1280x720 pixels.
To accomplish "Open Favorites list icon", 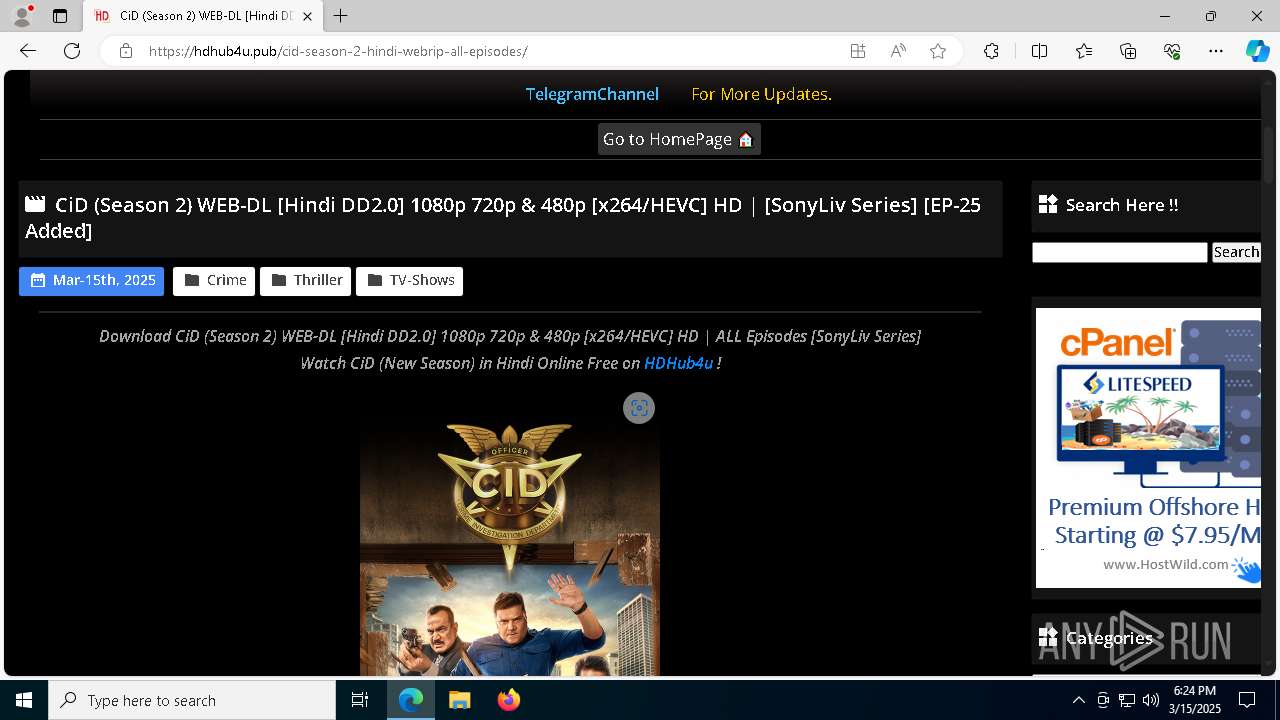I will [x=1084, y=51].
